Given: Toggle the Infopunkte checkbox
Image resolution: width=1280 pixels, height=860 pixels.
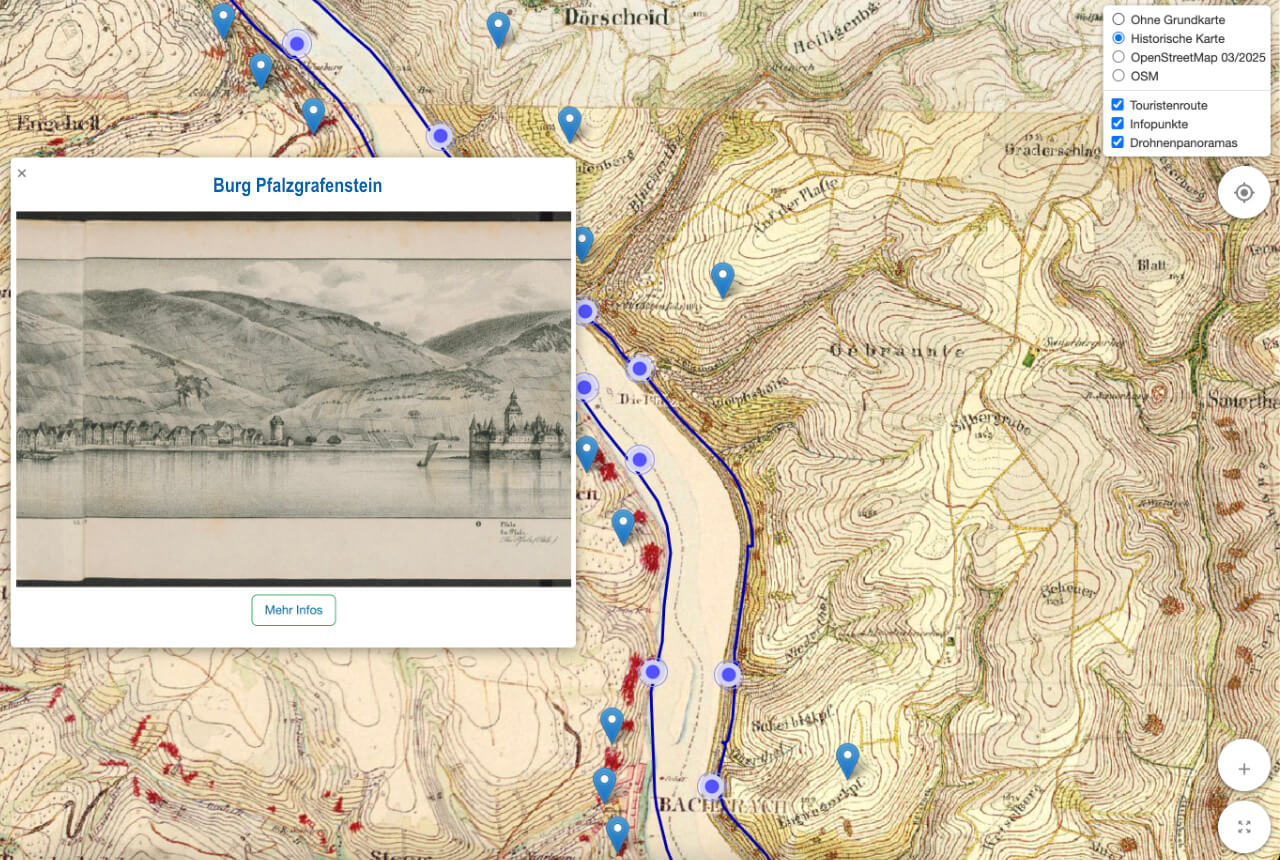Looking at the screenshot, I should [x=1119, y=124].
